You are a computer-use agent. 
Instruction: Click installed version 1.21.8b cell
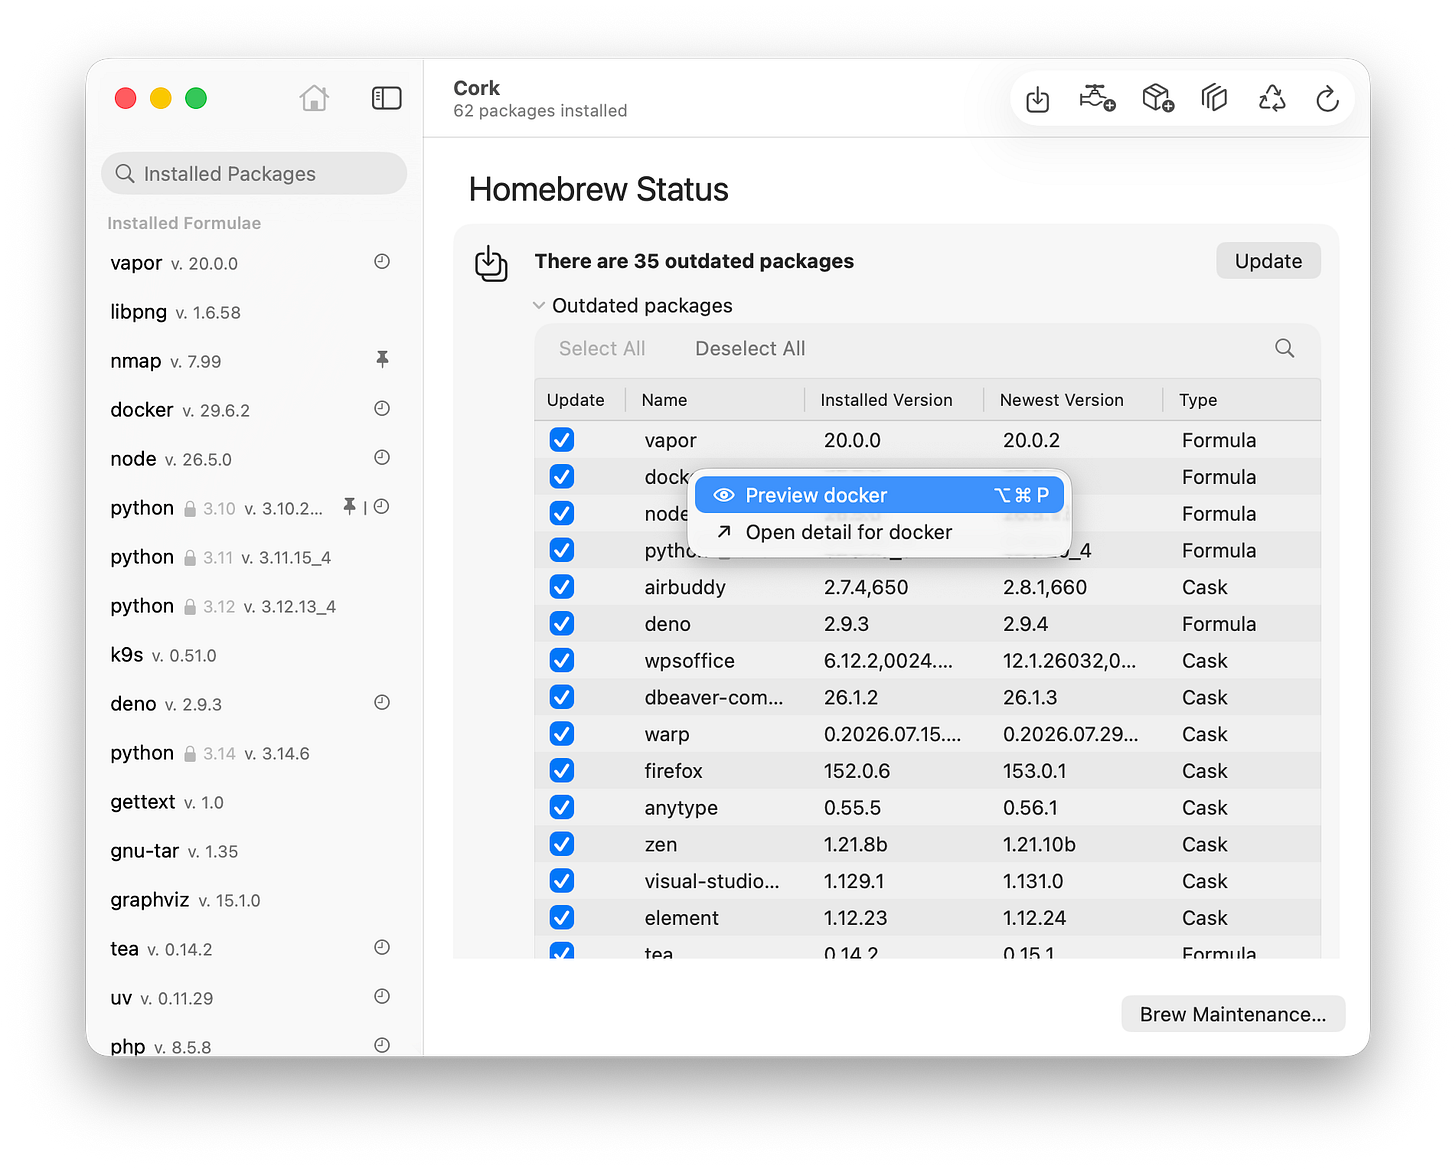pos(856,844)
